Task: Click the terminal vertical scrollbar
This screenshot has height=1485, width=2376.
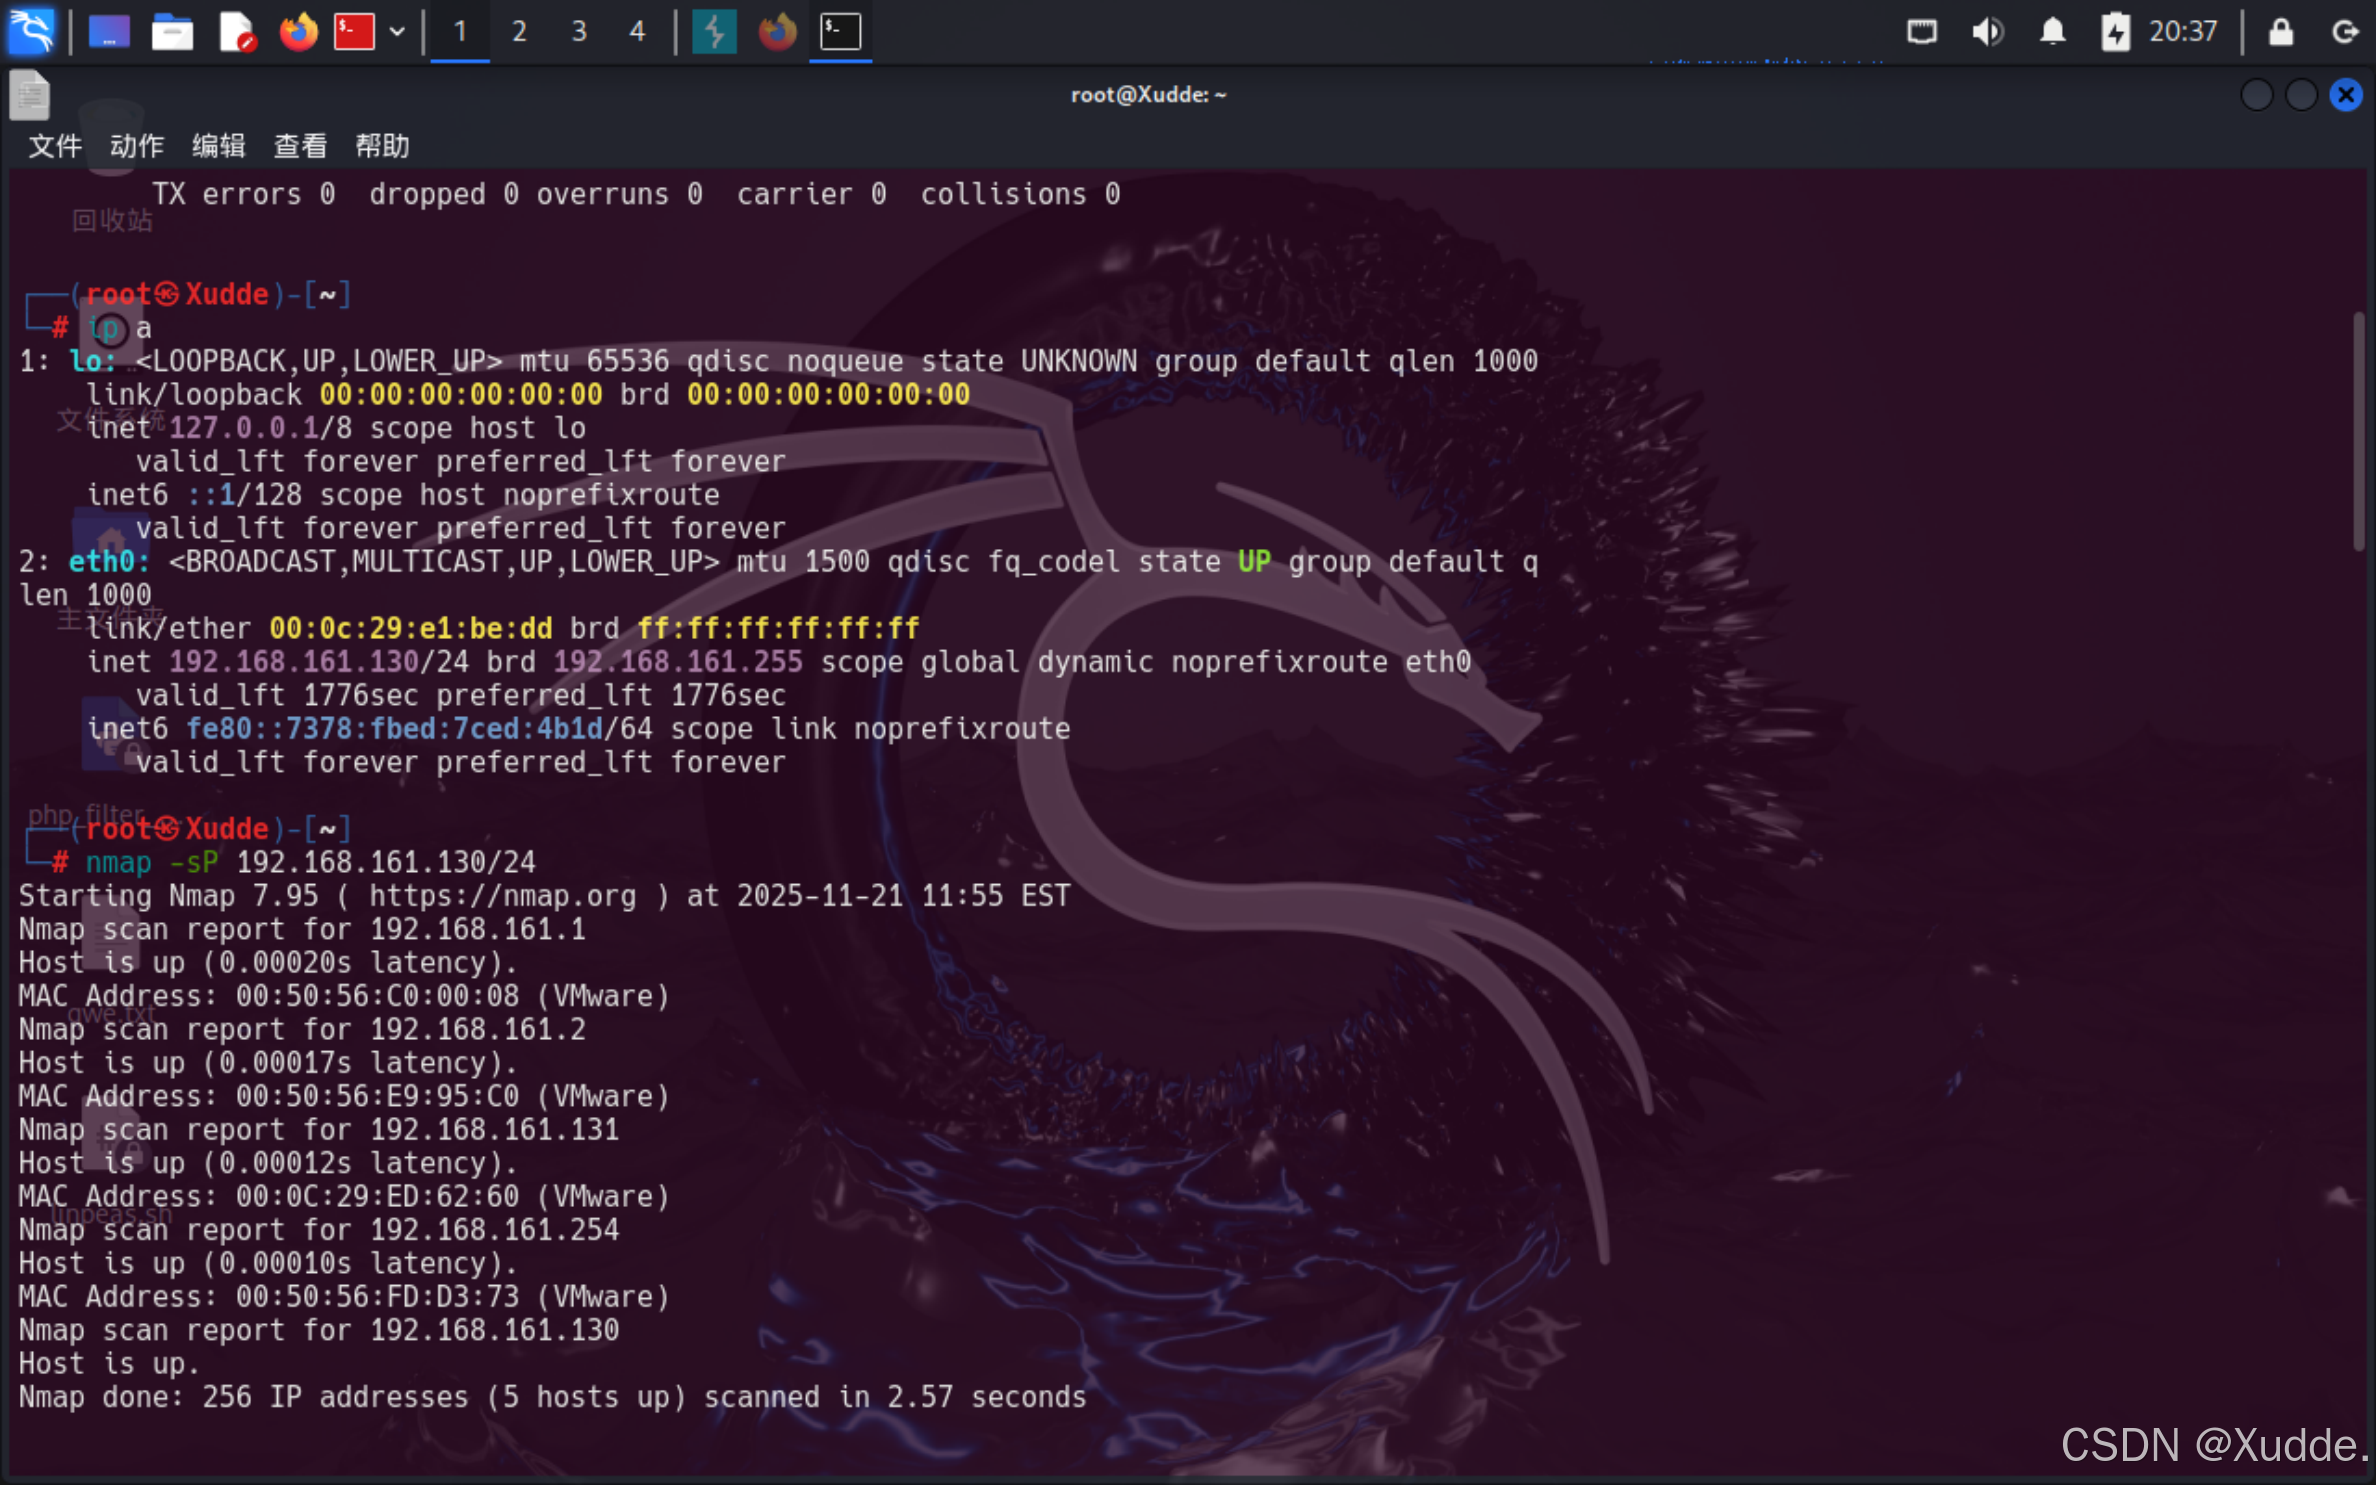Action: 2358,430
